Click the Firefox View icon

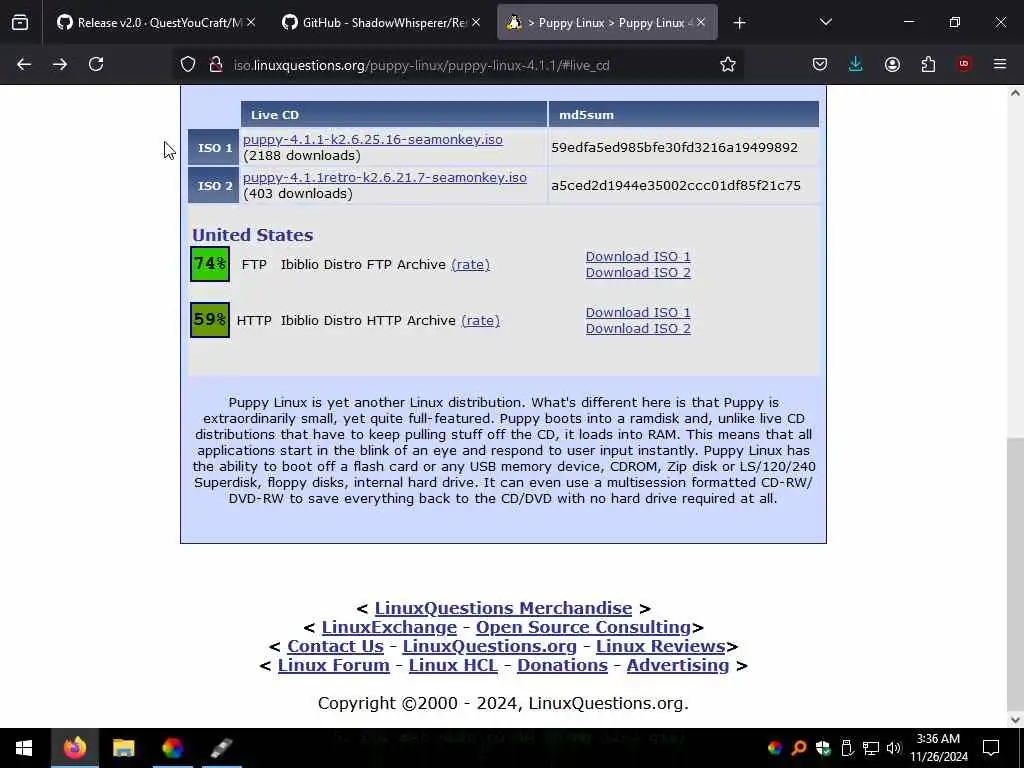pyautogui.click(x=20, y=23)
